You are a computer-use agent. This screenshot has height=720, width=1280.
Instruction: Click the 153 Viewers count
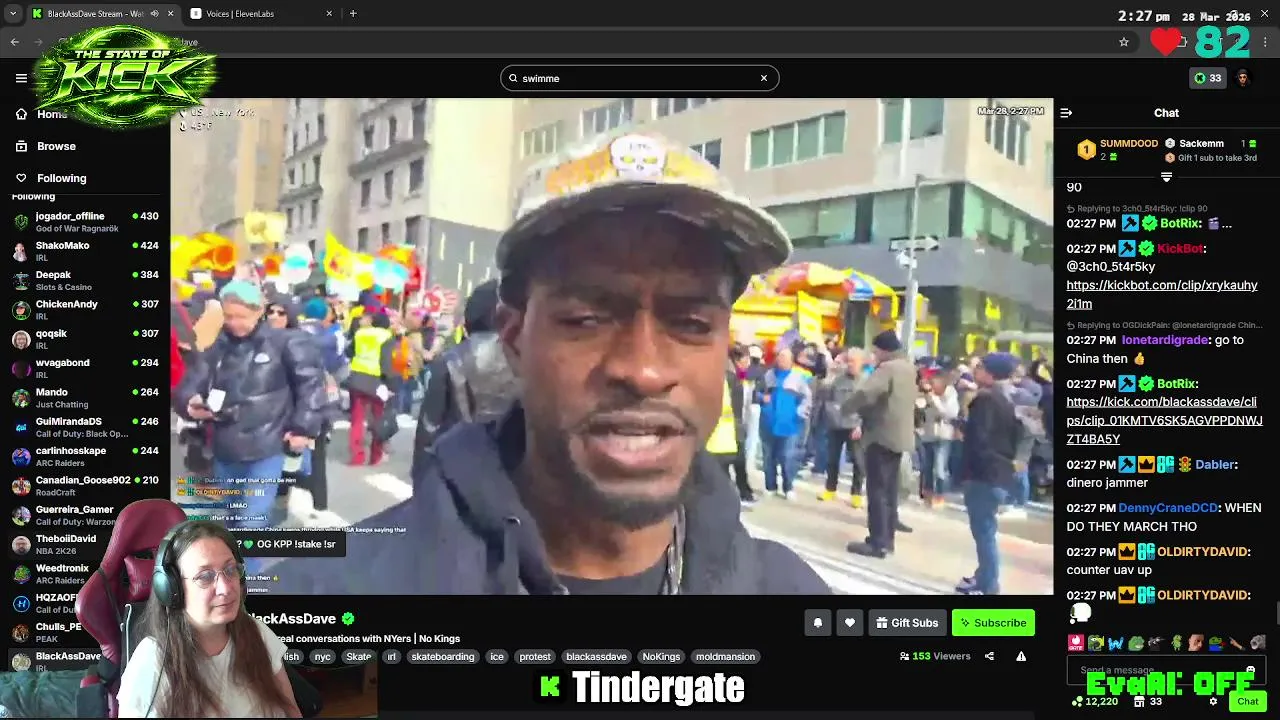(x=935, y=656)
